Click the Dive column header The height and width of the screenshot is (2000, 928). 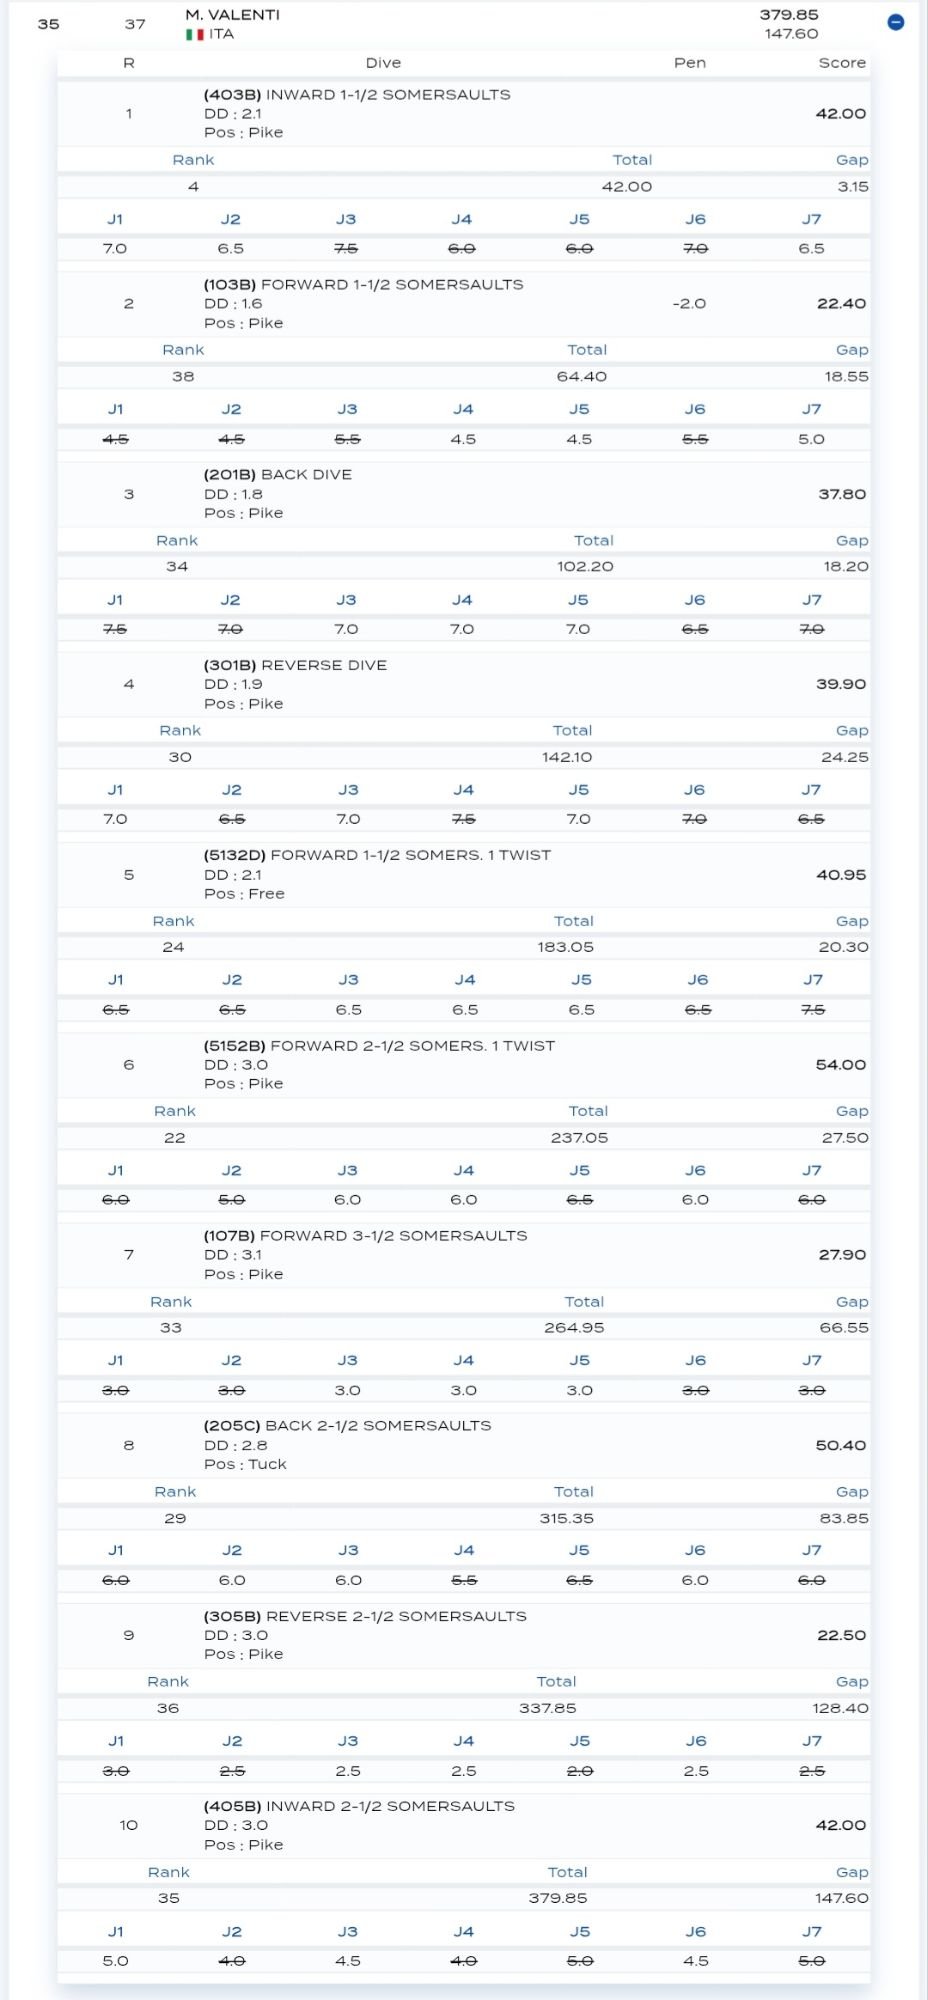[x=383, y=63]
